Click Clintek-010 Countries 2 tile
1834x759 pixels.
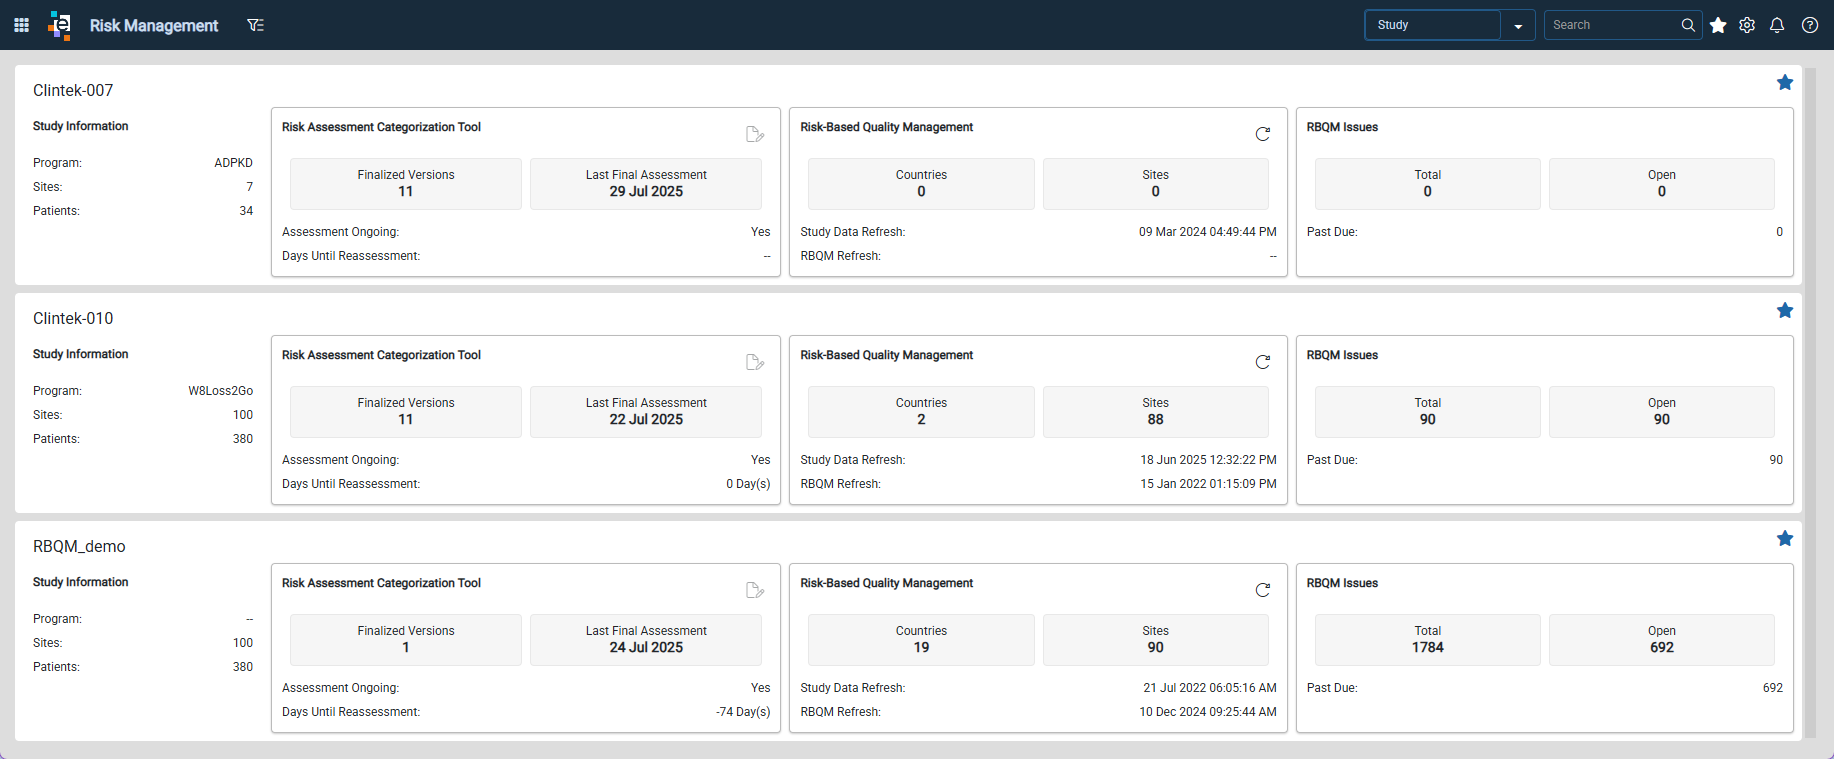click(x=921, y=411)
